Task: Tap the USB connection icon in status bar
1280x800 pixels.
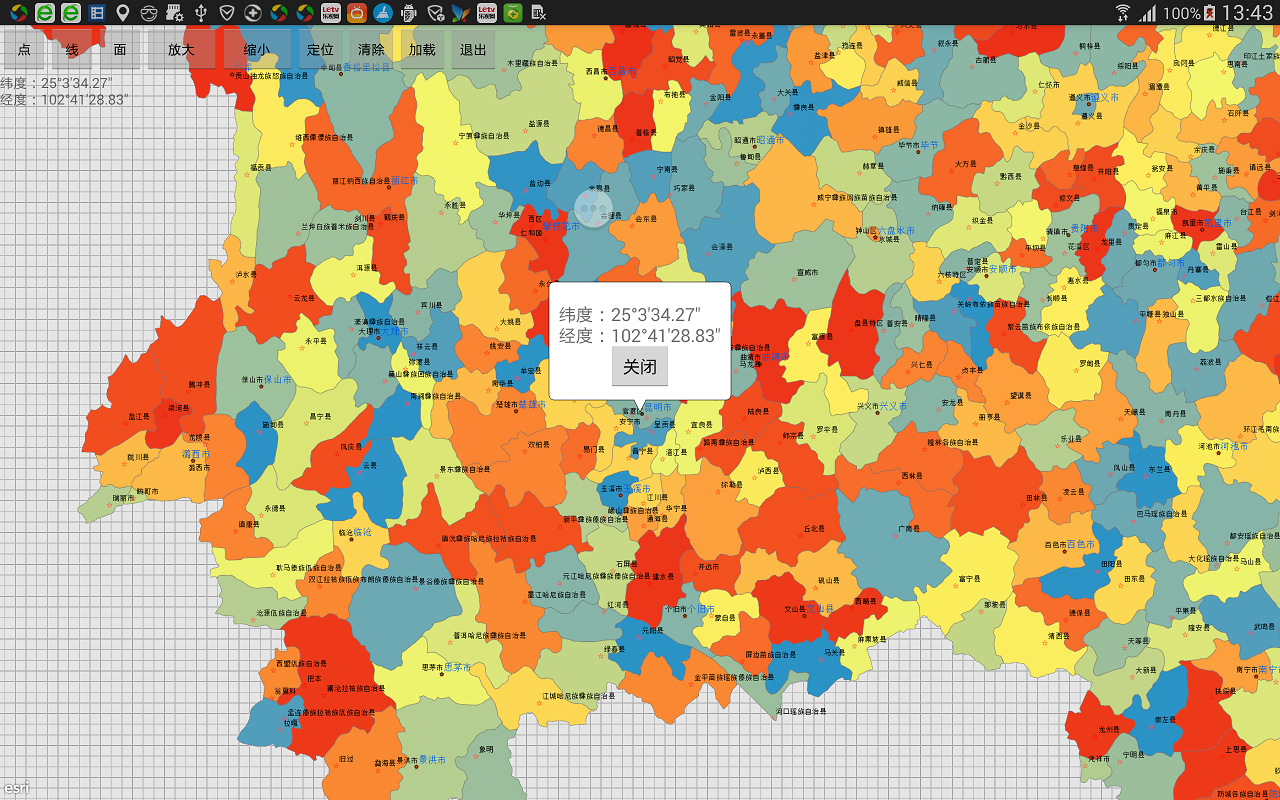Action: 201,13
